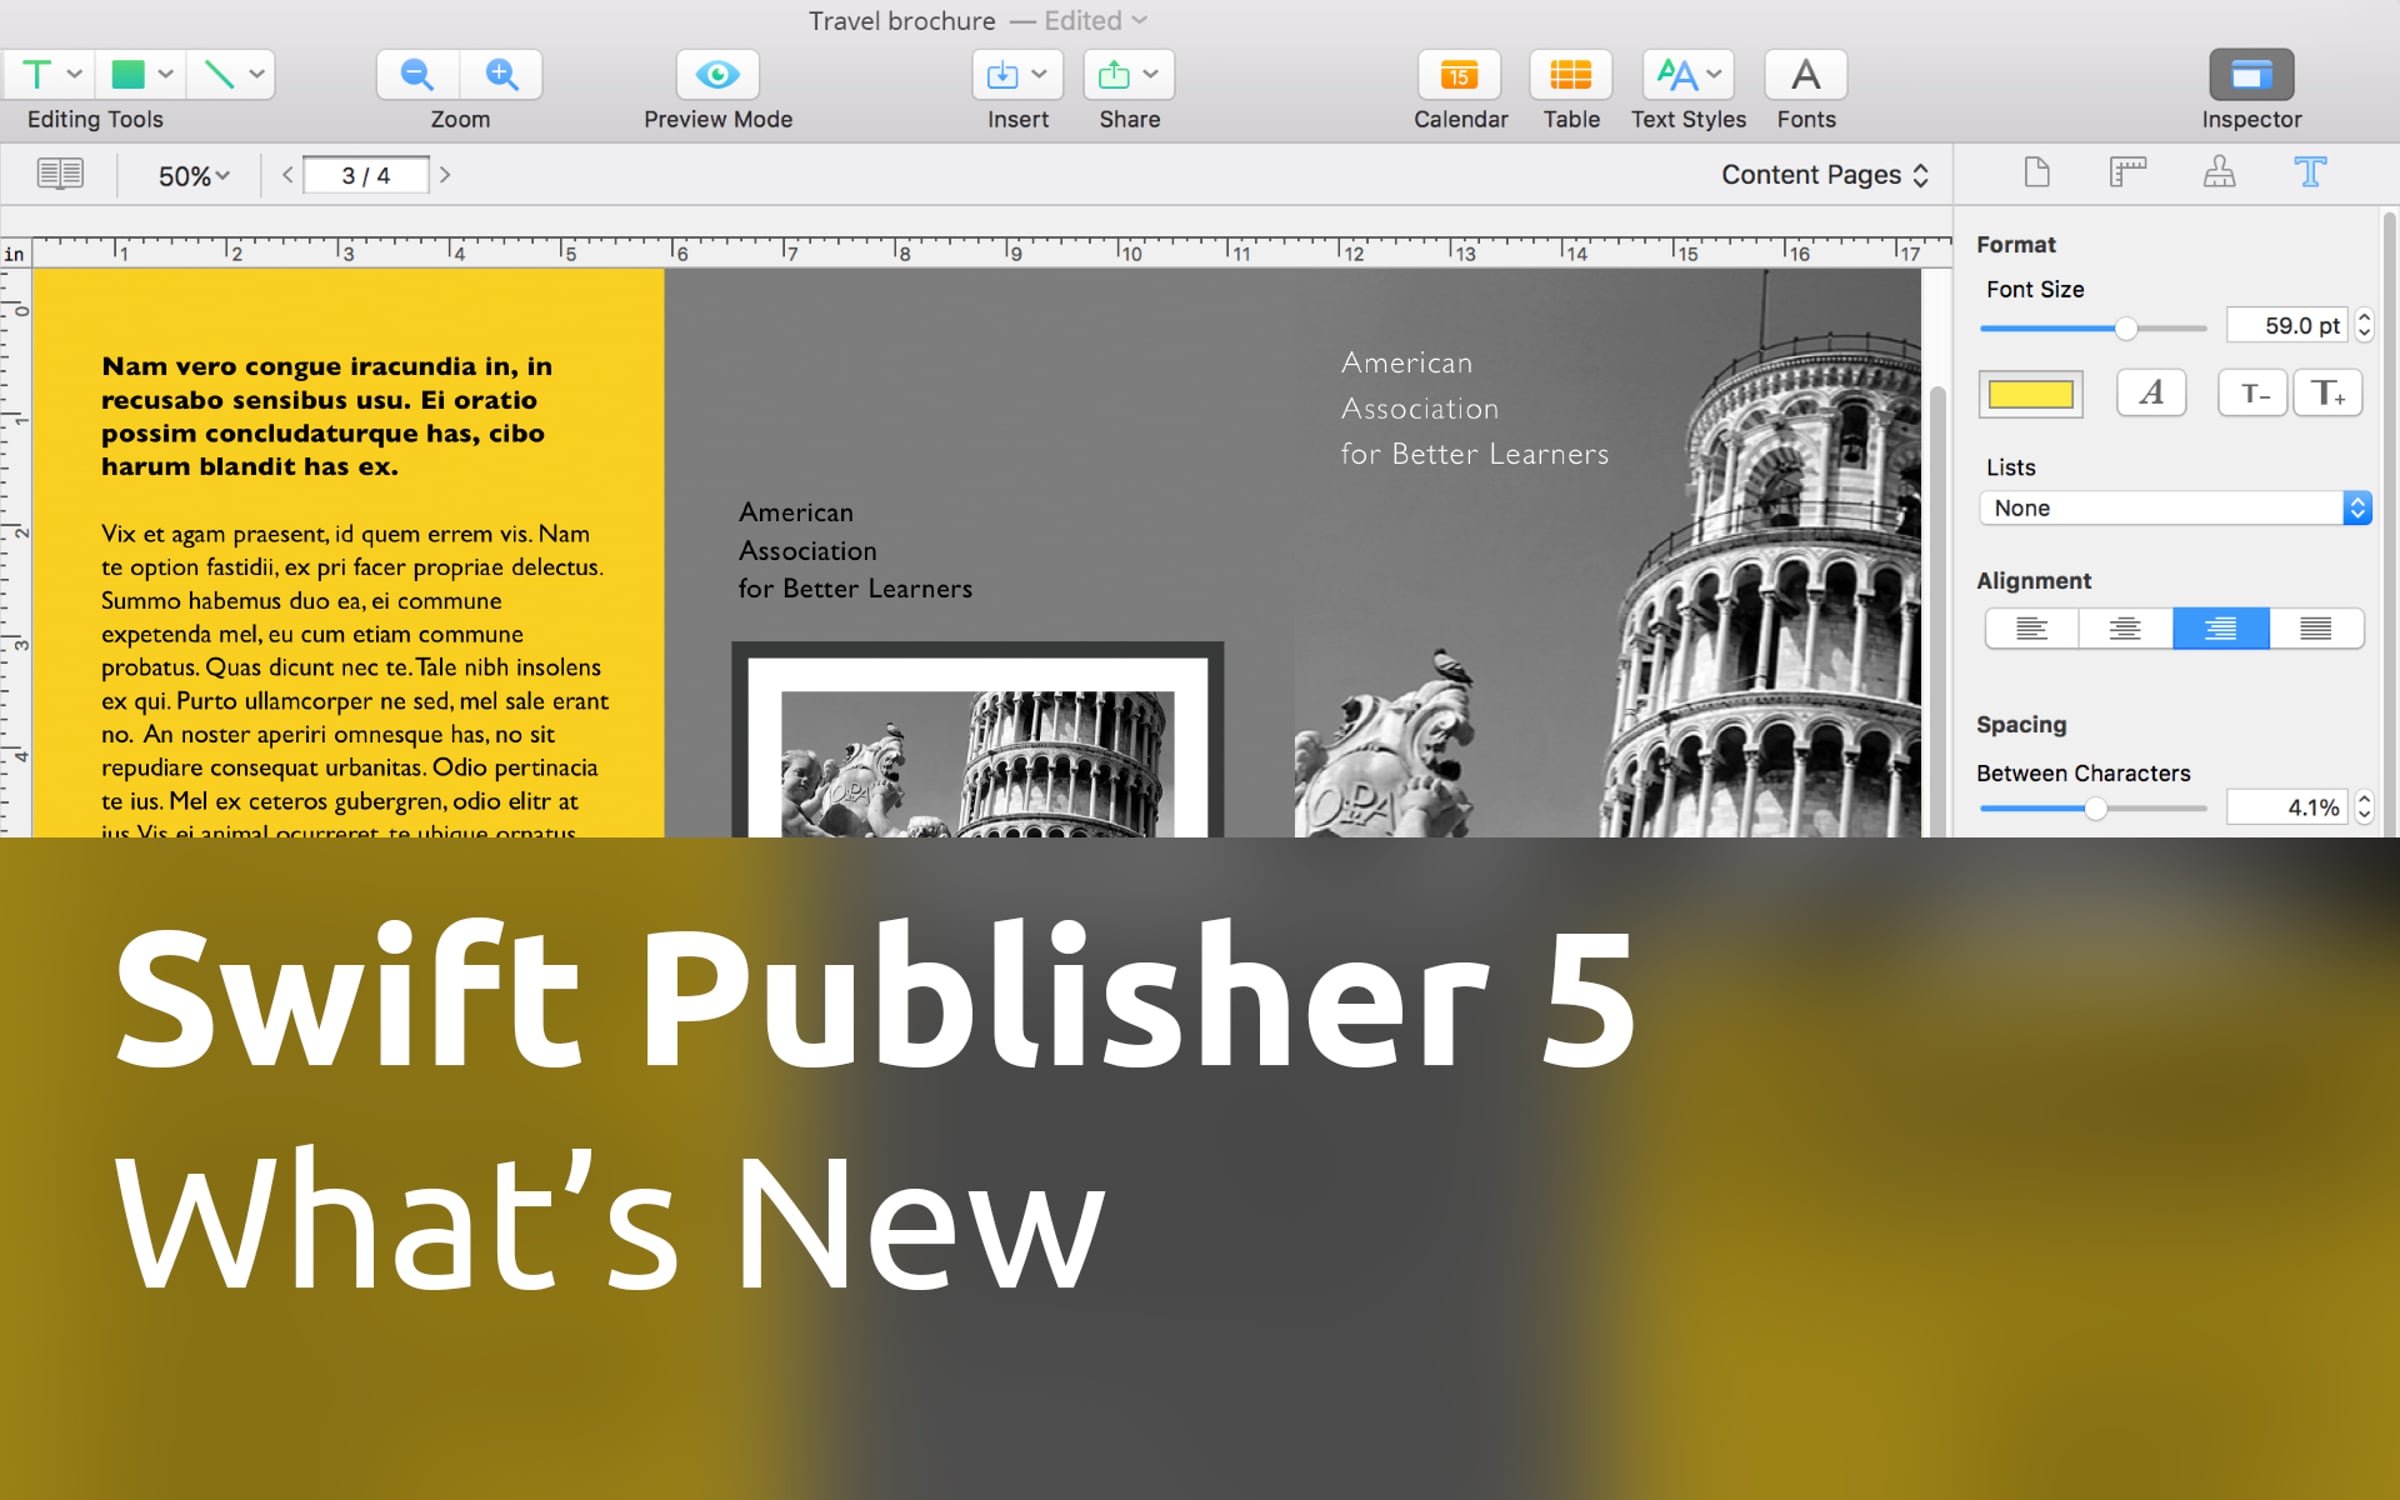Increase text size with T plus button
The image size is (2400, 1500).
[x=2327, y=393]
